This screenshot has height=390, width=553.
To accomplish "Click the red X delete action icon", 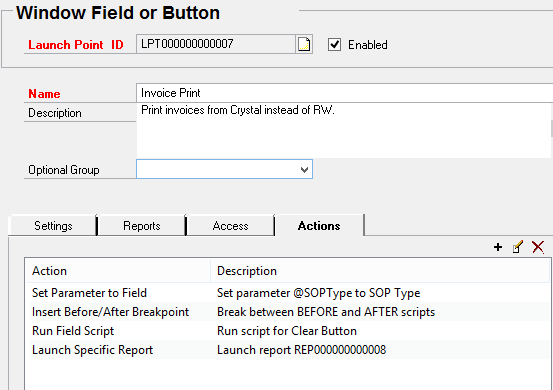I will tap(538, 247).
